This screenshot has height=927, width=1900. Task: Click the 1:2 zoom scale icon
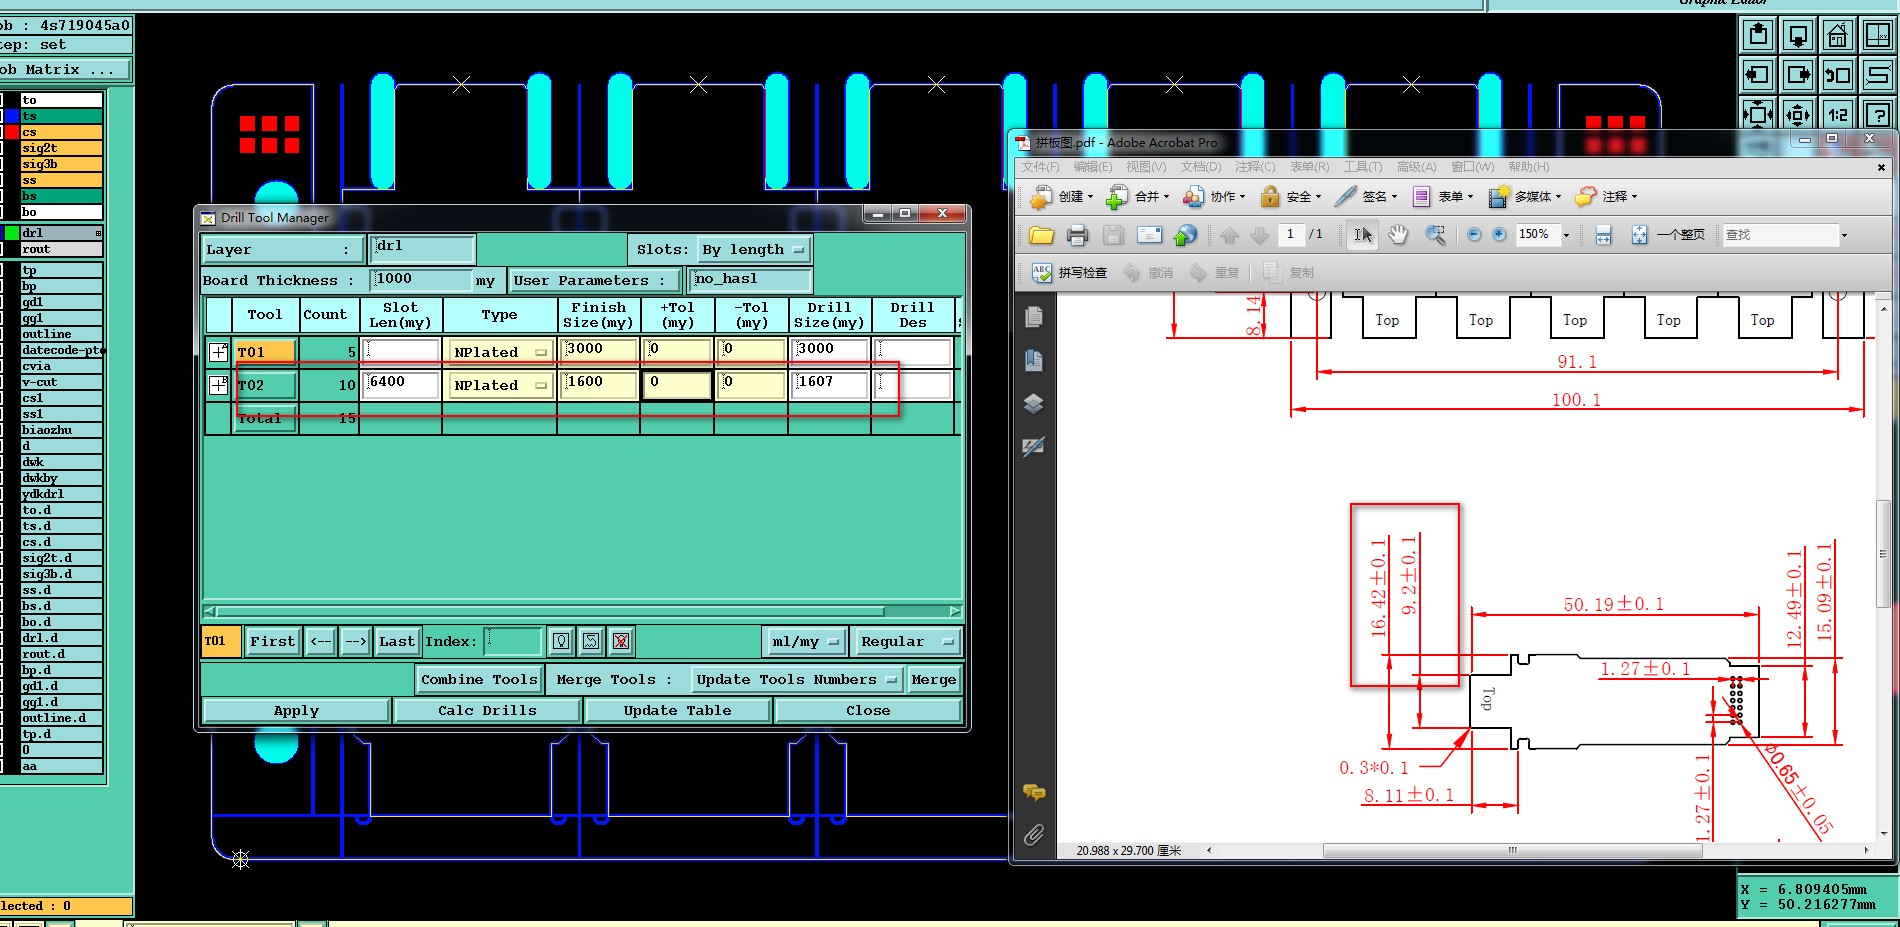tap(1837, 114)
